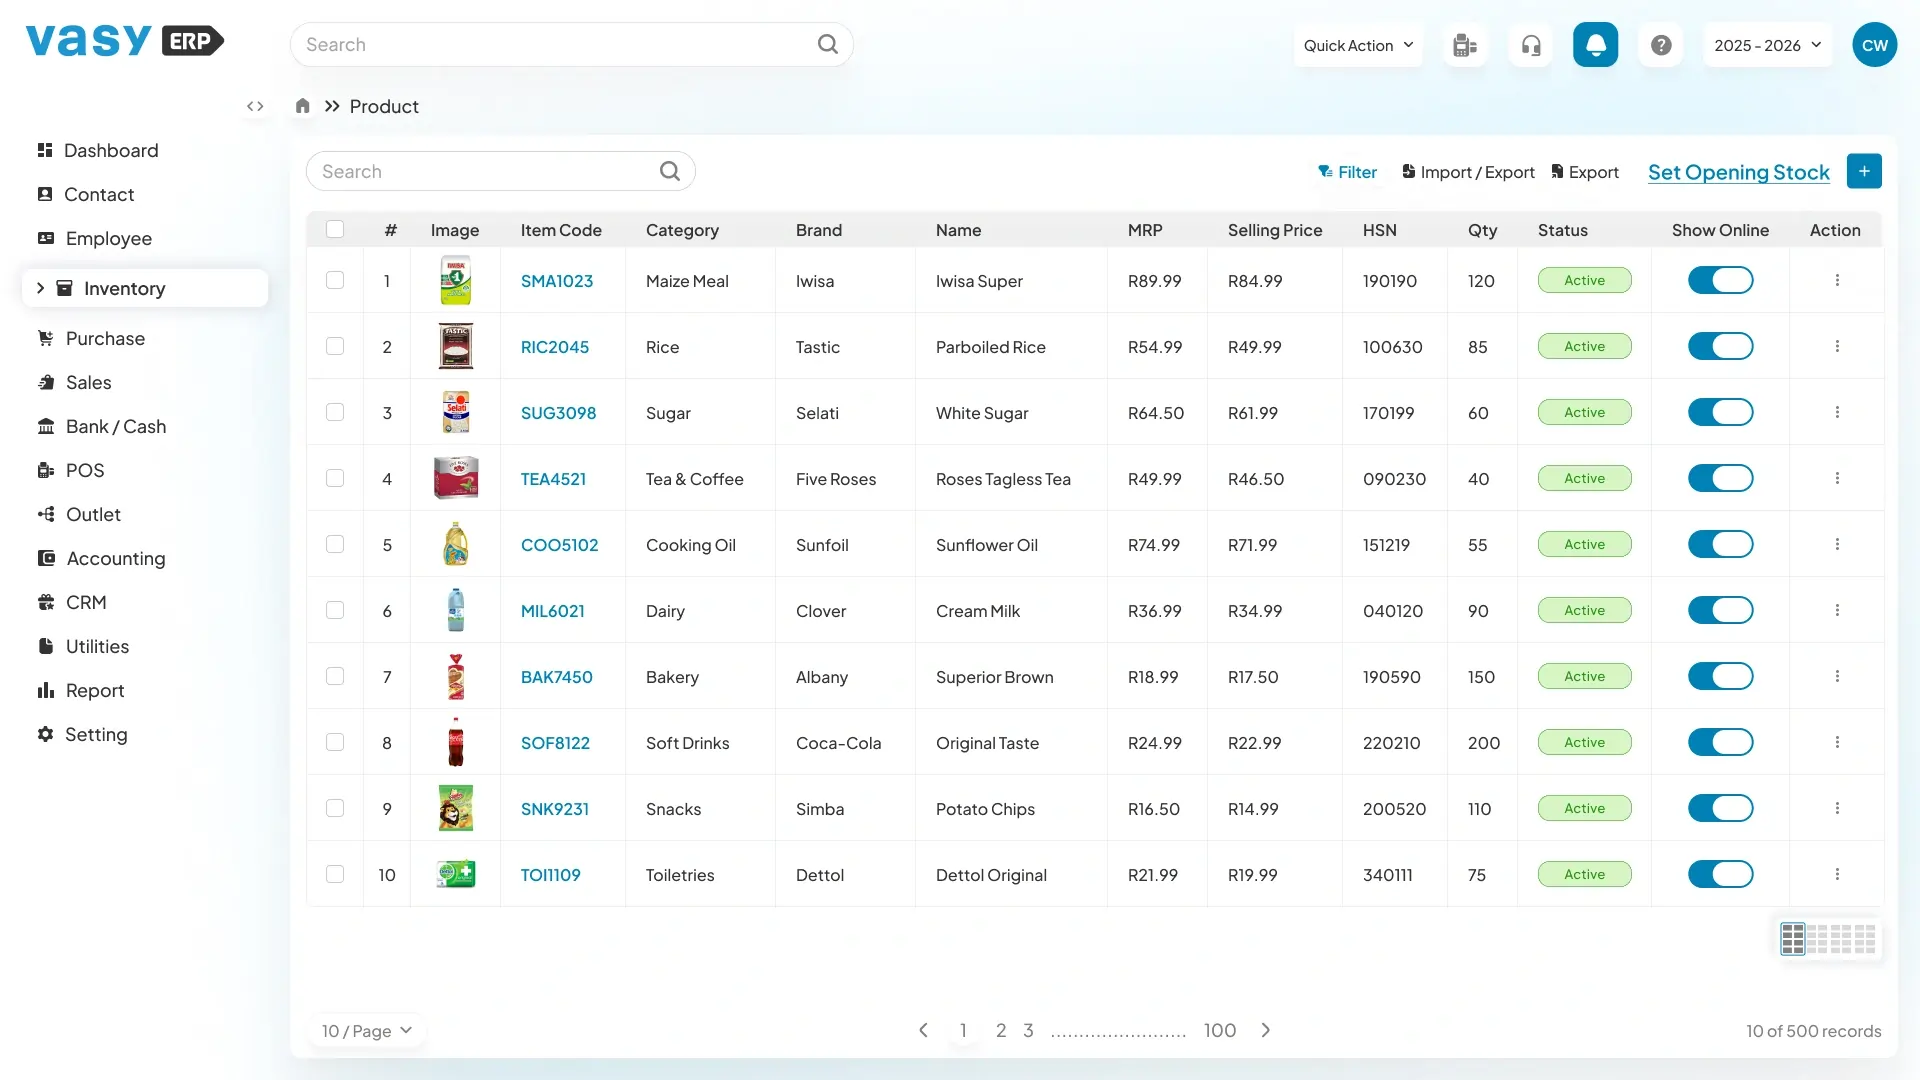1920x1080 pixels.
Task: Toggle Show Online for Roses Tagless Tea
Action: pyautogui.click(x=1720, y=478)
